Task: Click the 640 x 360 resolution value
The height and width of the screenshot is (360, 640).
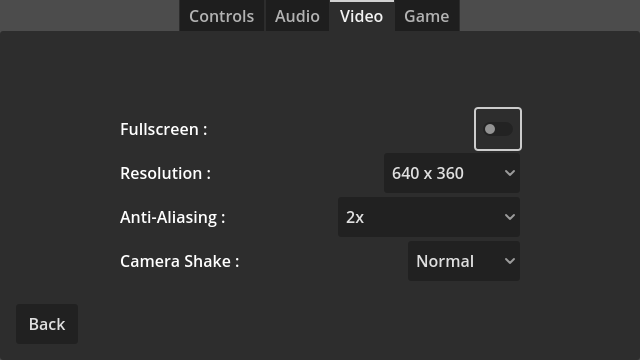Action: (x=428, y=173)
